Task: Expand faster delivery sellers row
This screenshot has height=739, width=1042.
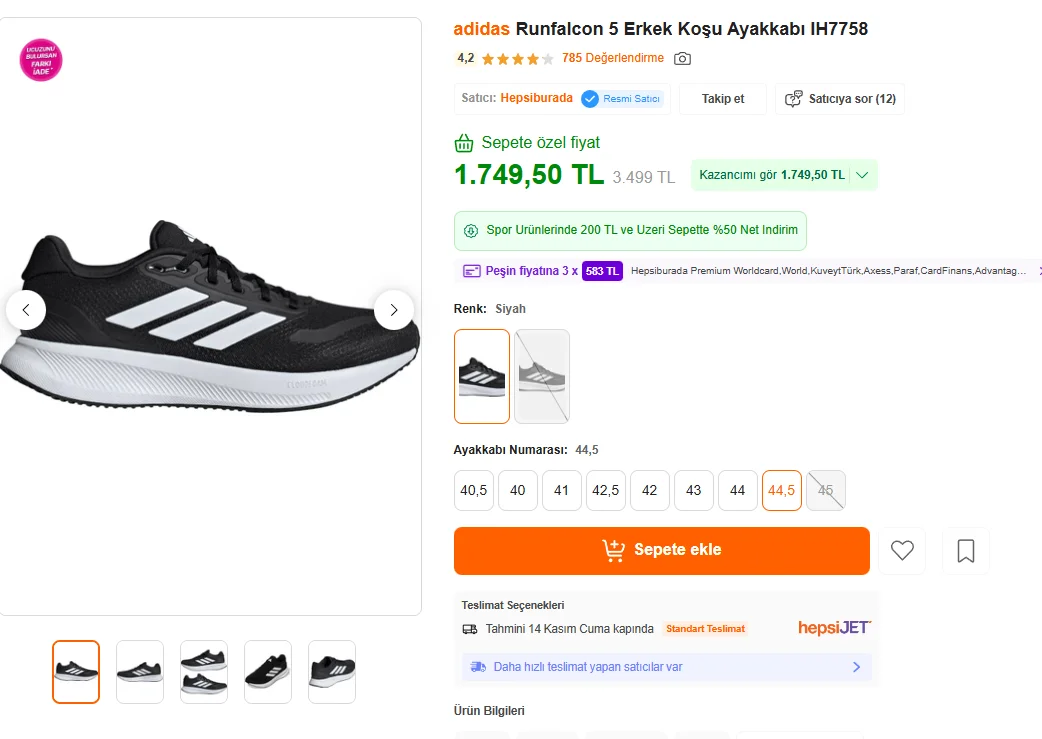Action: pos(856,667)
